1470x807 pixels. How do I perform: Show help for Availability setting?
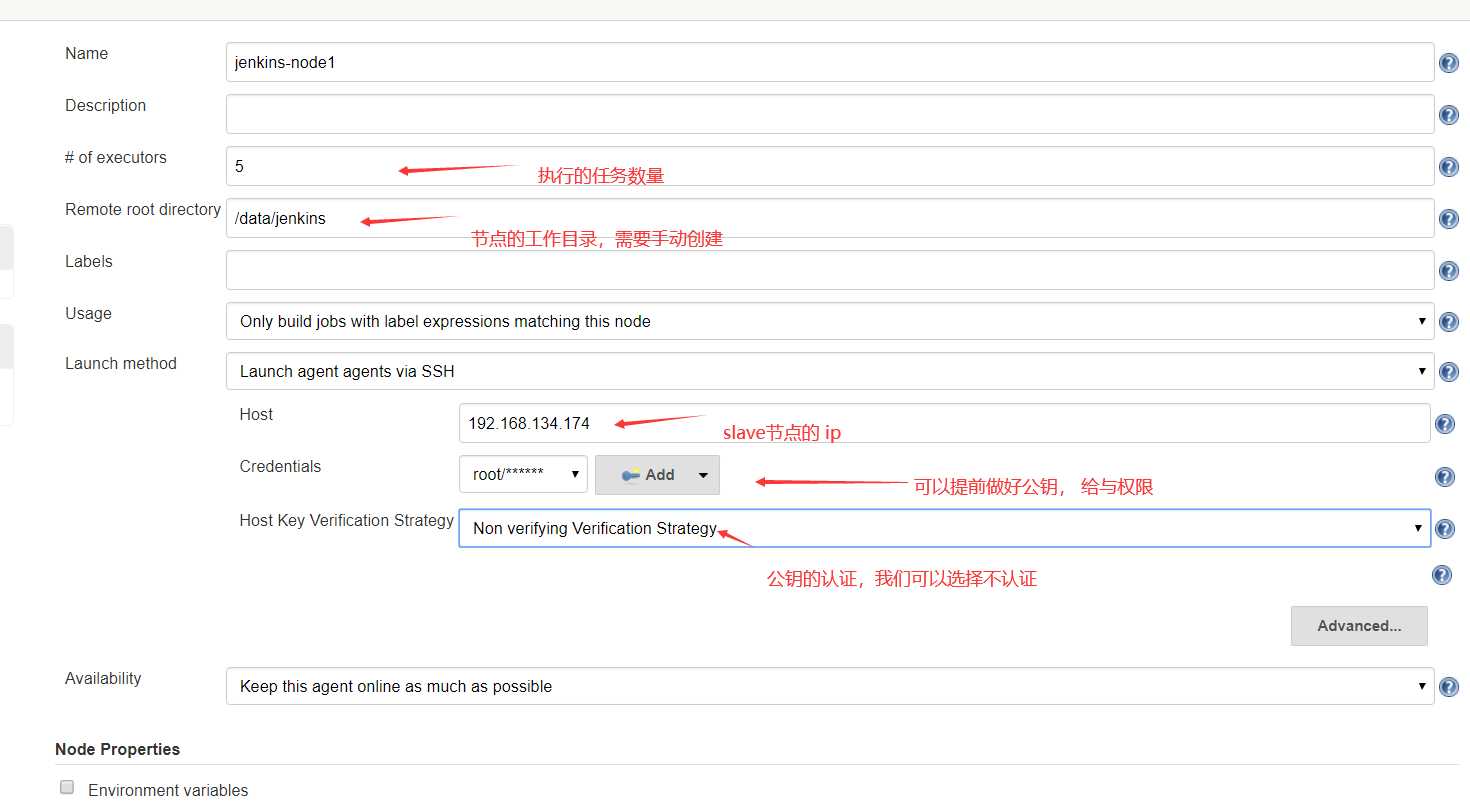pyautogui.click(x=1448, y=687)
